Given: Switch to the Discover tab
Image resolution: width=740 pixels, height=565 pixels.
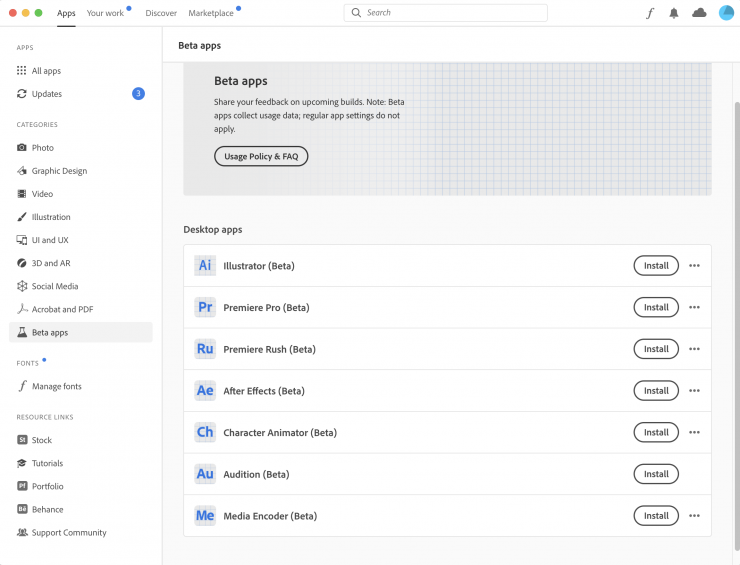Looking at the screenshot, I should (161, 13).
